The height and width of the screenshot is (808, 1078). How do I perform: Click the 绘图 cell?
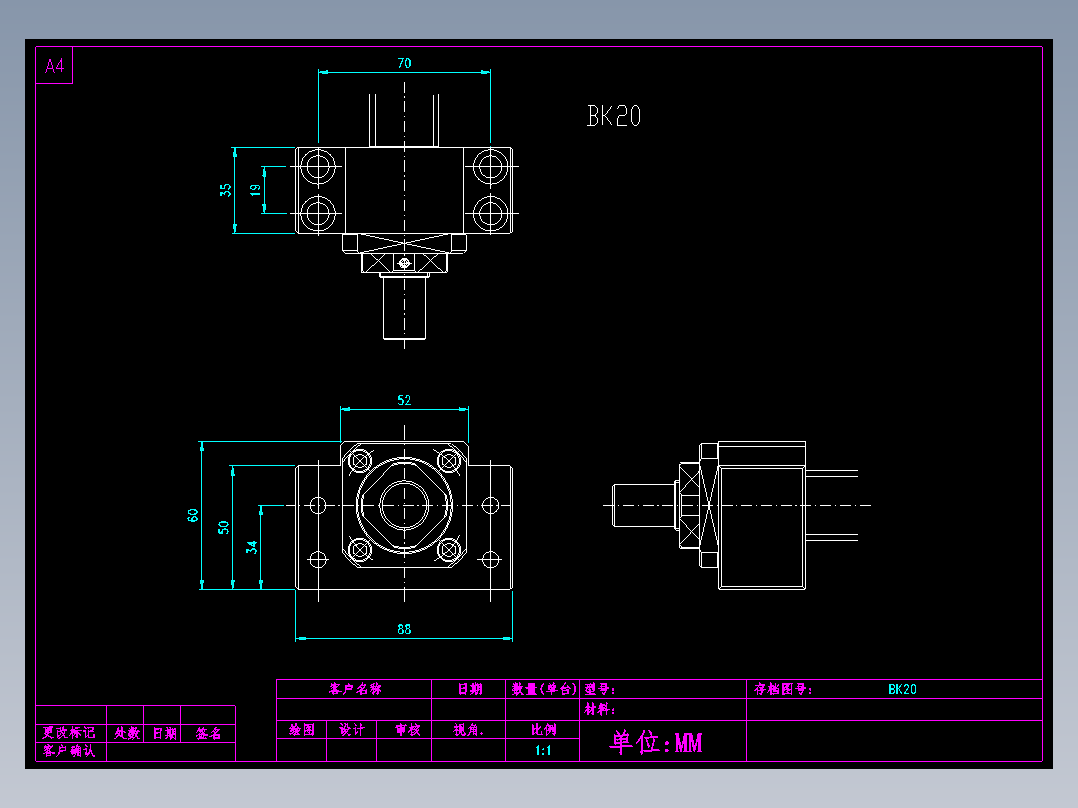[x=302, y=730]
